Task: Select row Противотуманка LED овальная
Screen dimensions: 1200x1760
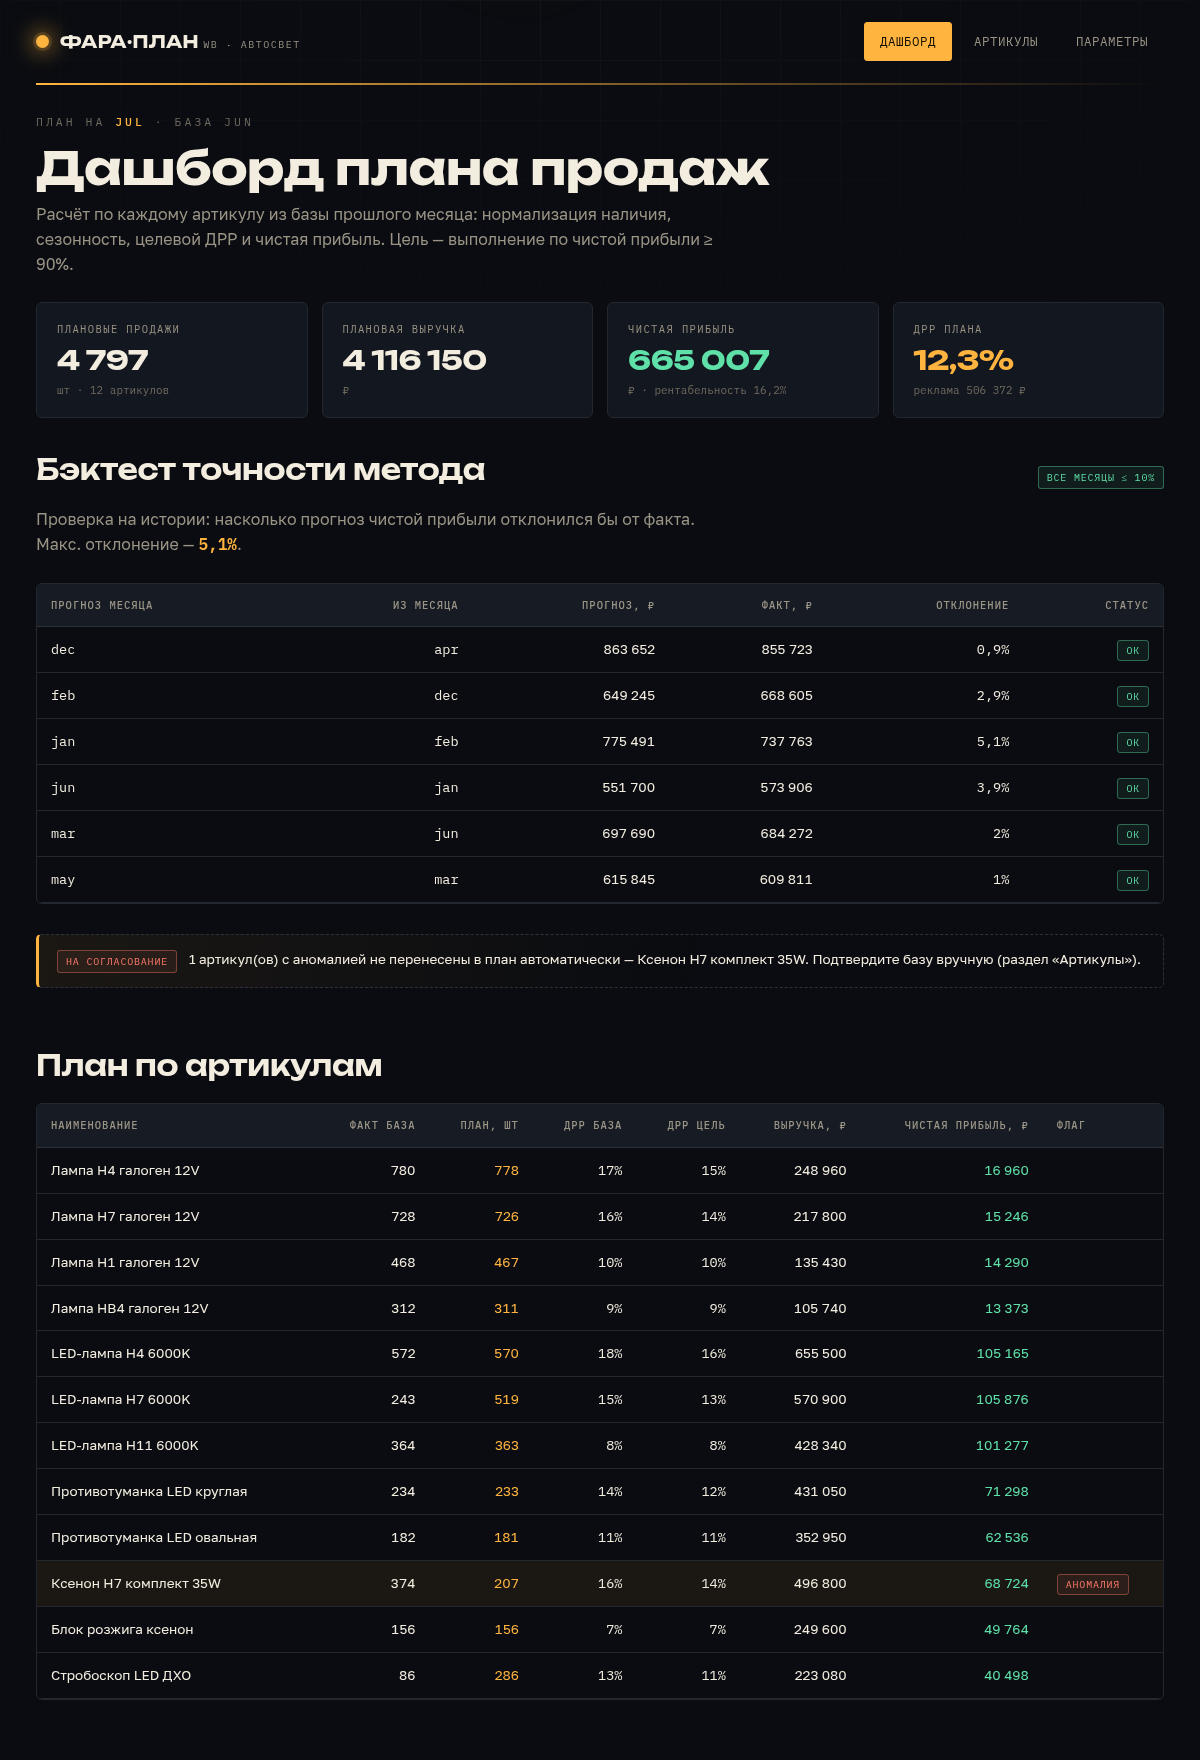Action: tap(600, 1538)
